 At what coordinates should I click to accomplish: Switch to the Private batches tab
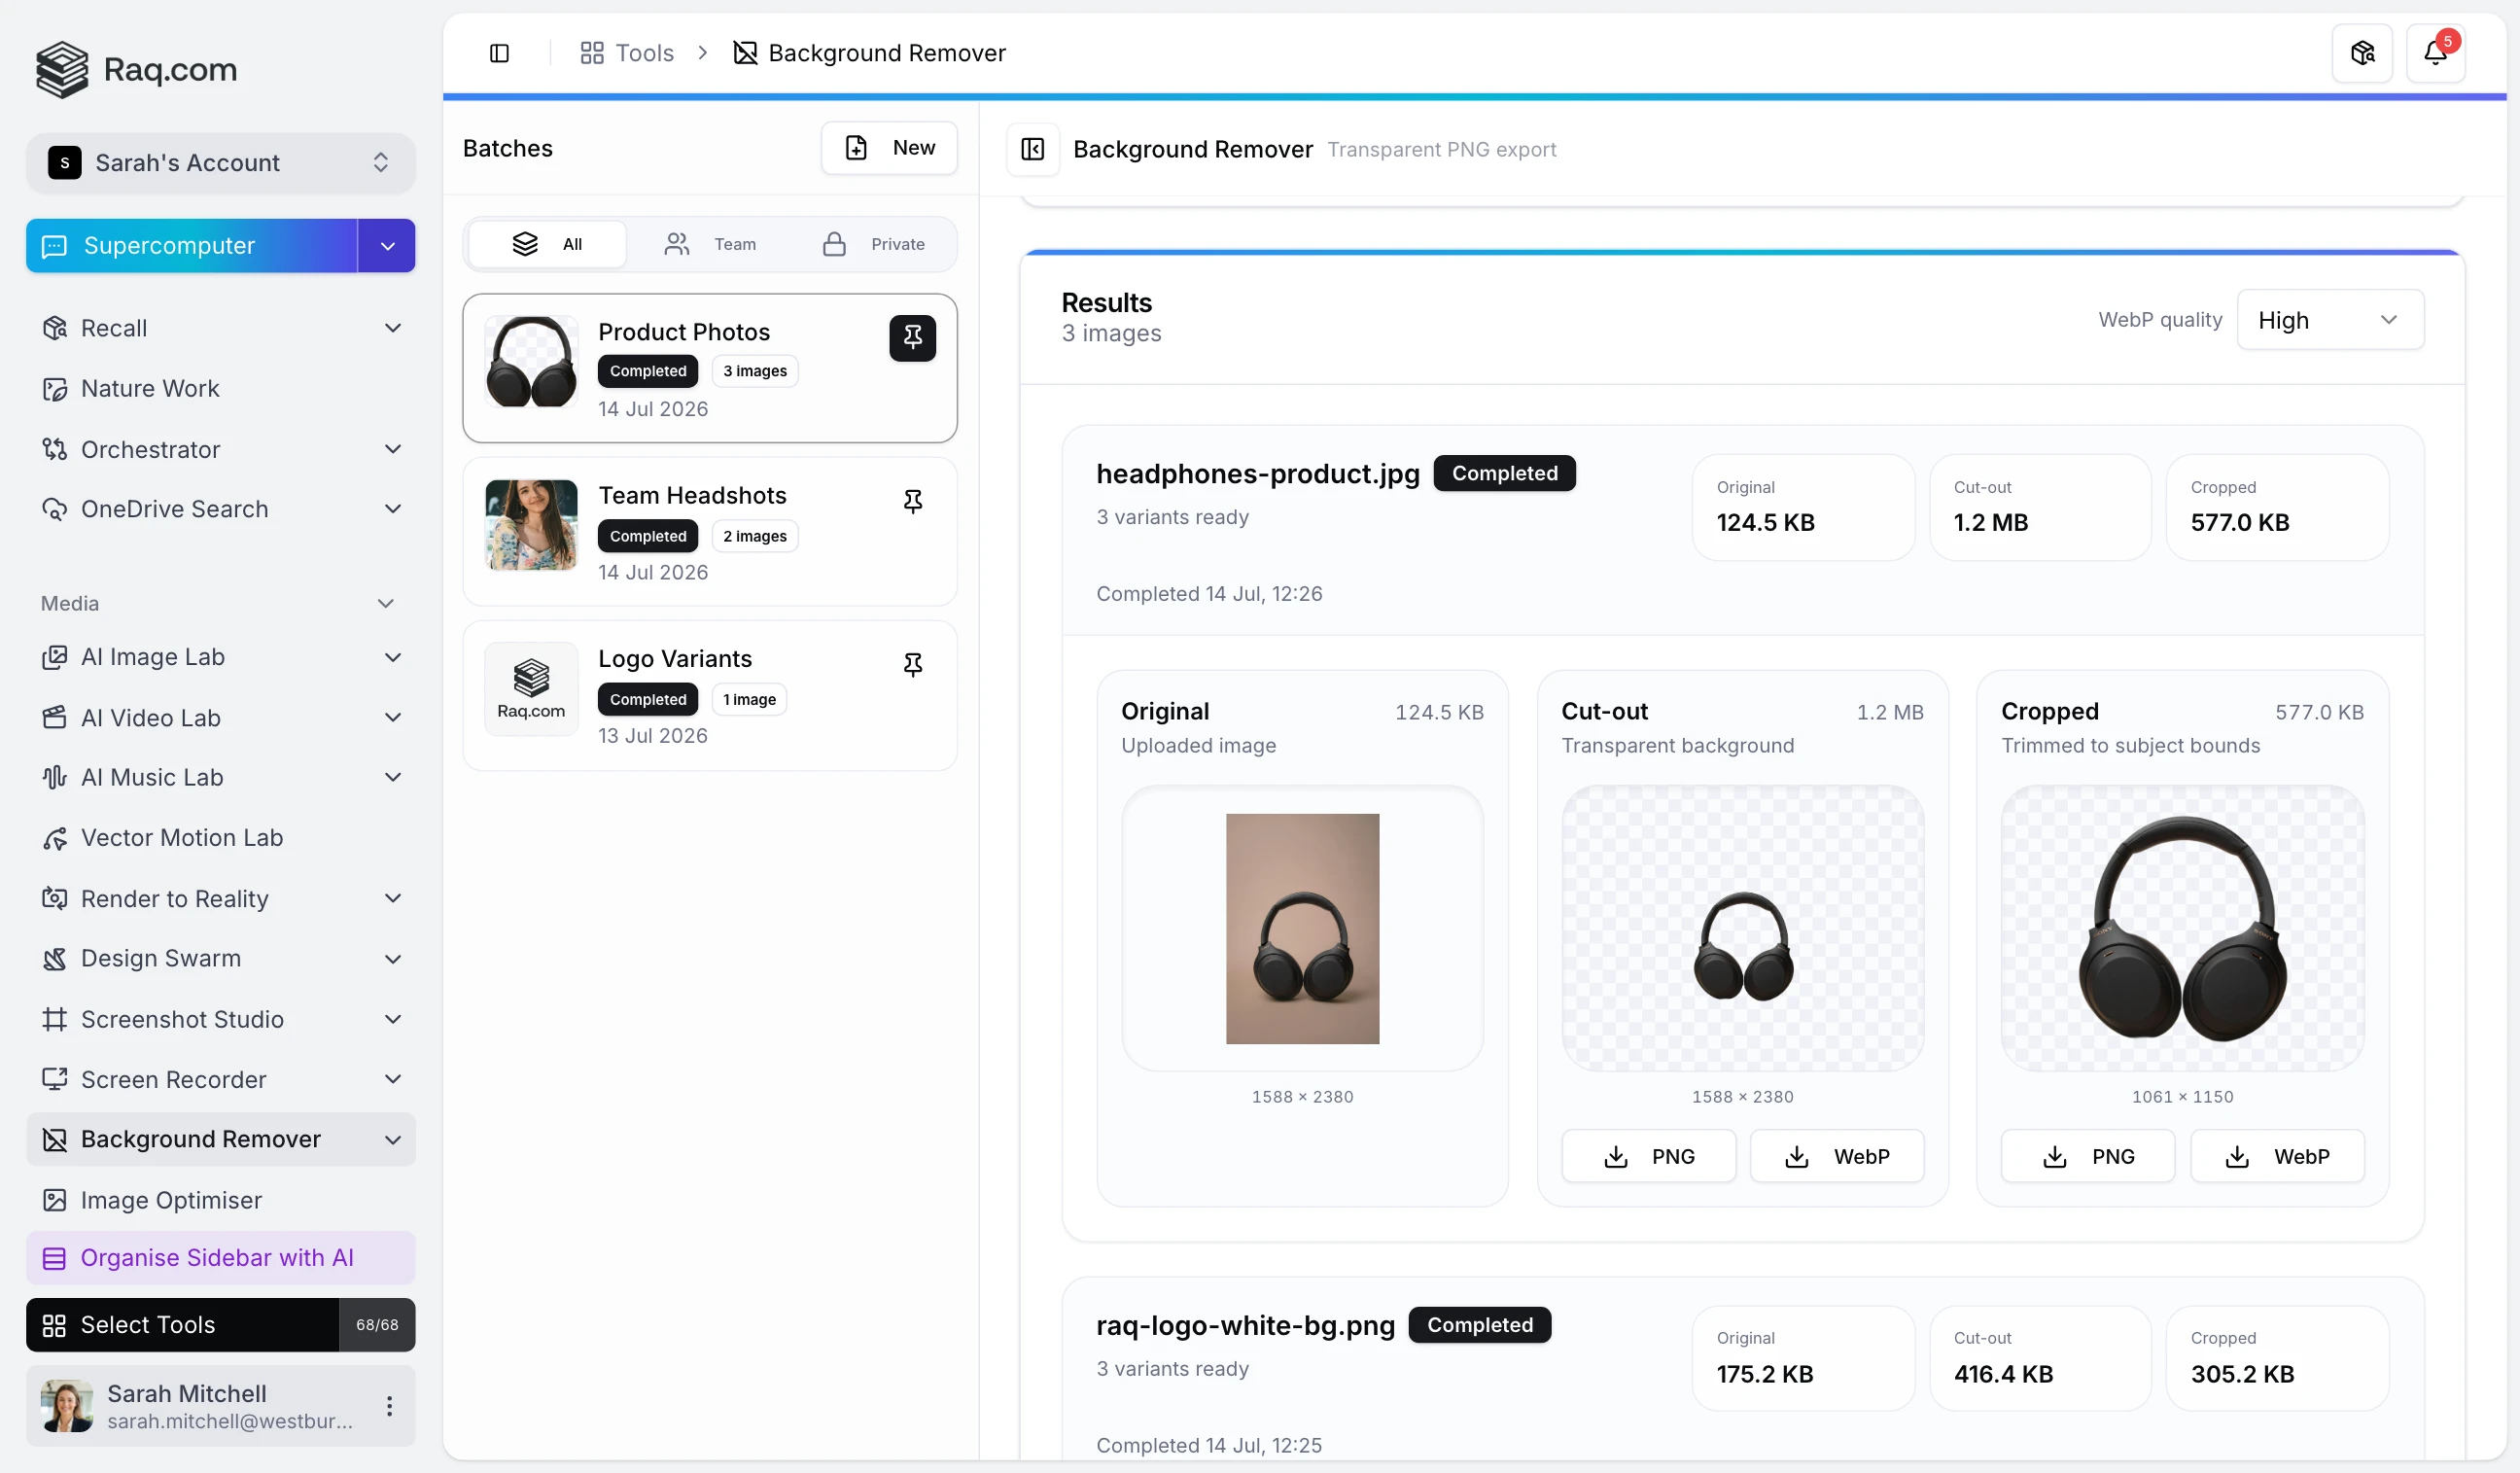tap(873, 244)
